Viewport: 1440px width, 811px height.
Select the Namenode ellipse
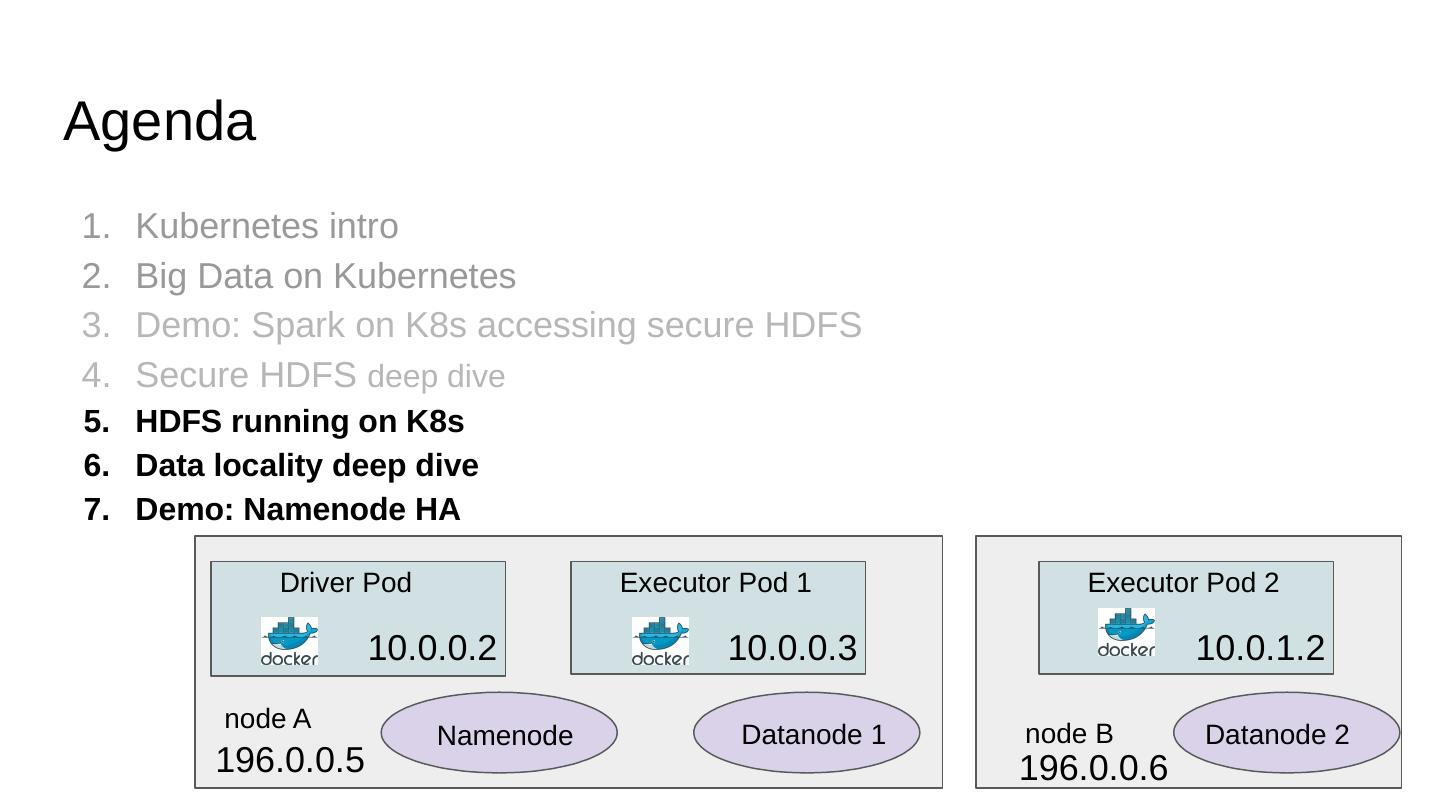point(499,733)
